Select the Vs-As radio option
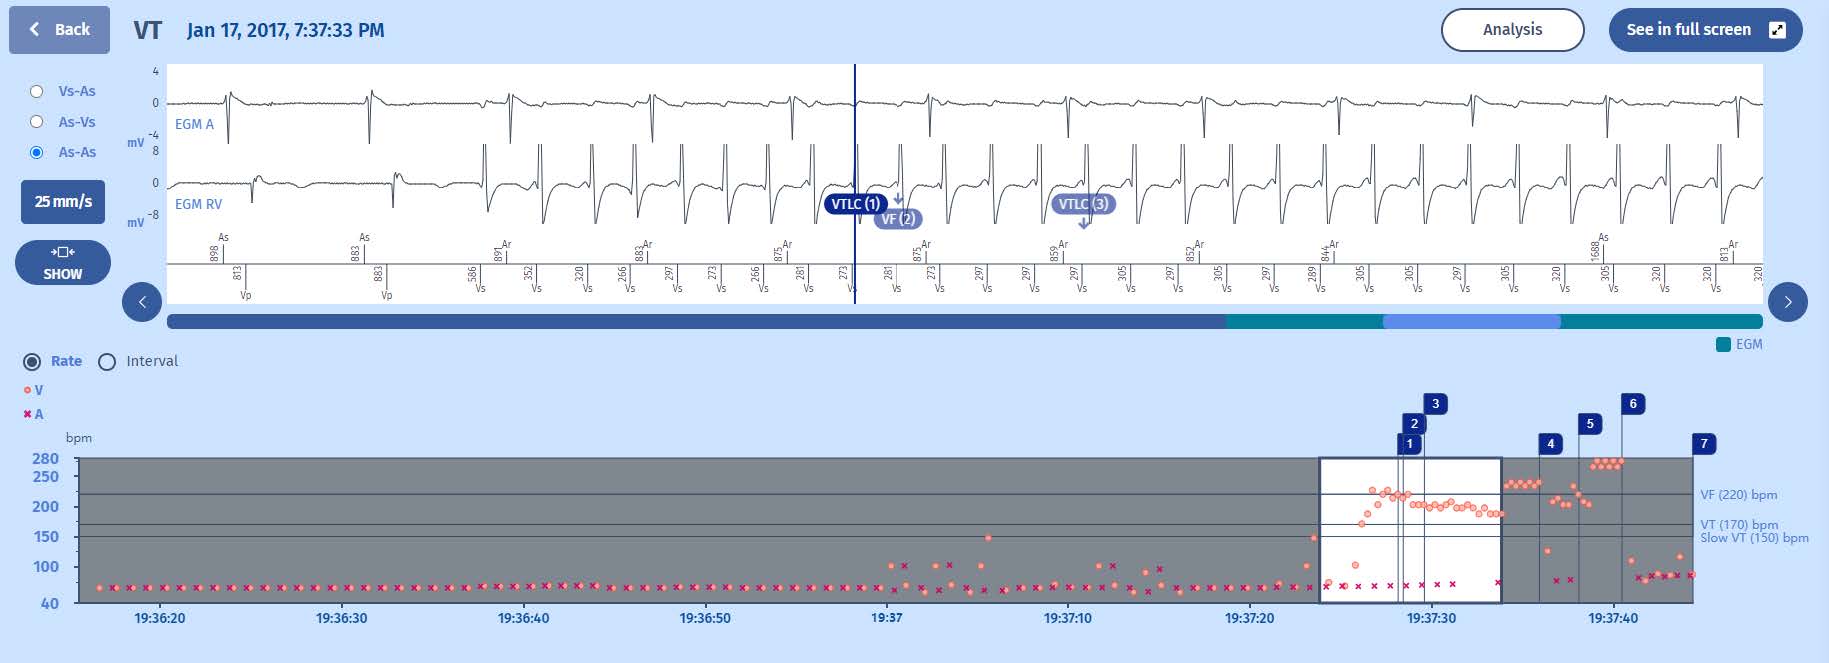This screenshot has width=1829, height=663. (x=37, y=91)
